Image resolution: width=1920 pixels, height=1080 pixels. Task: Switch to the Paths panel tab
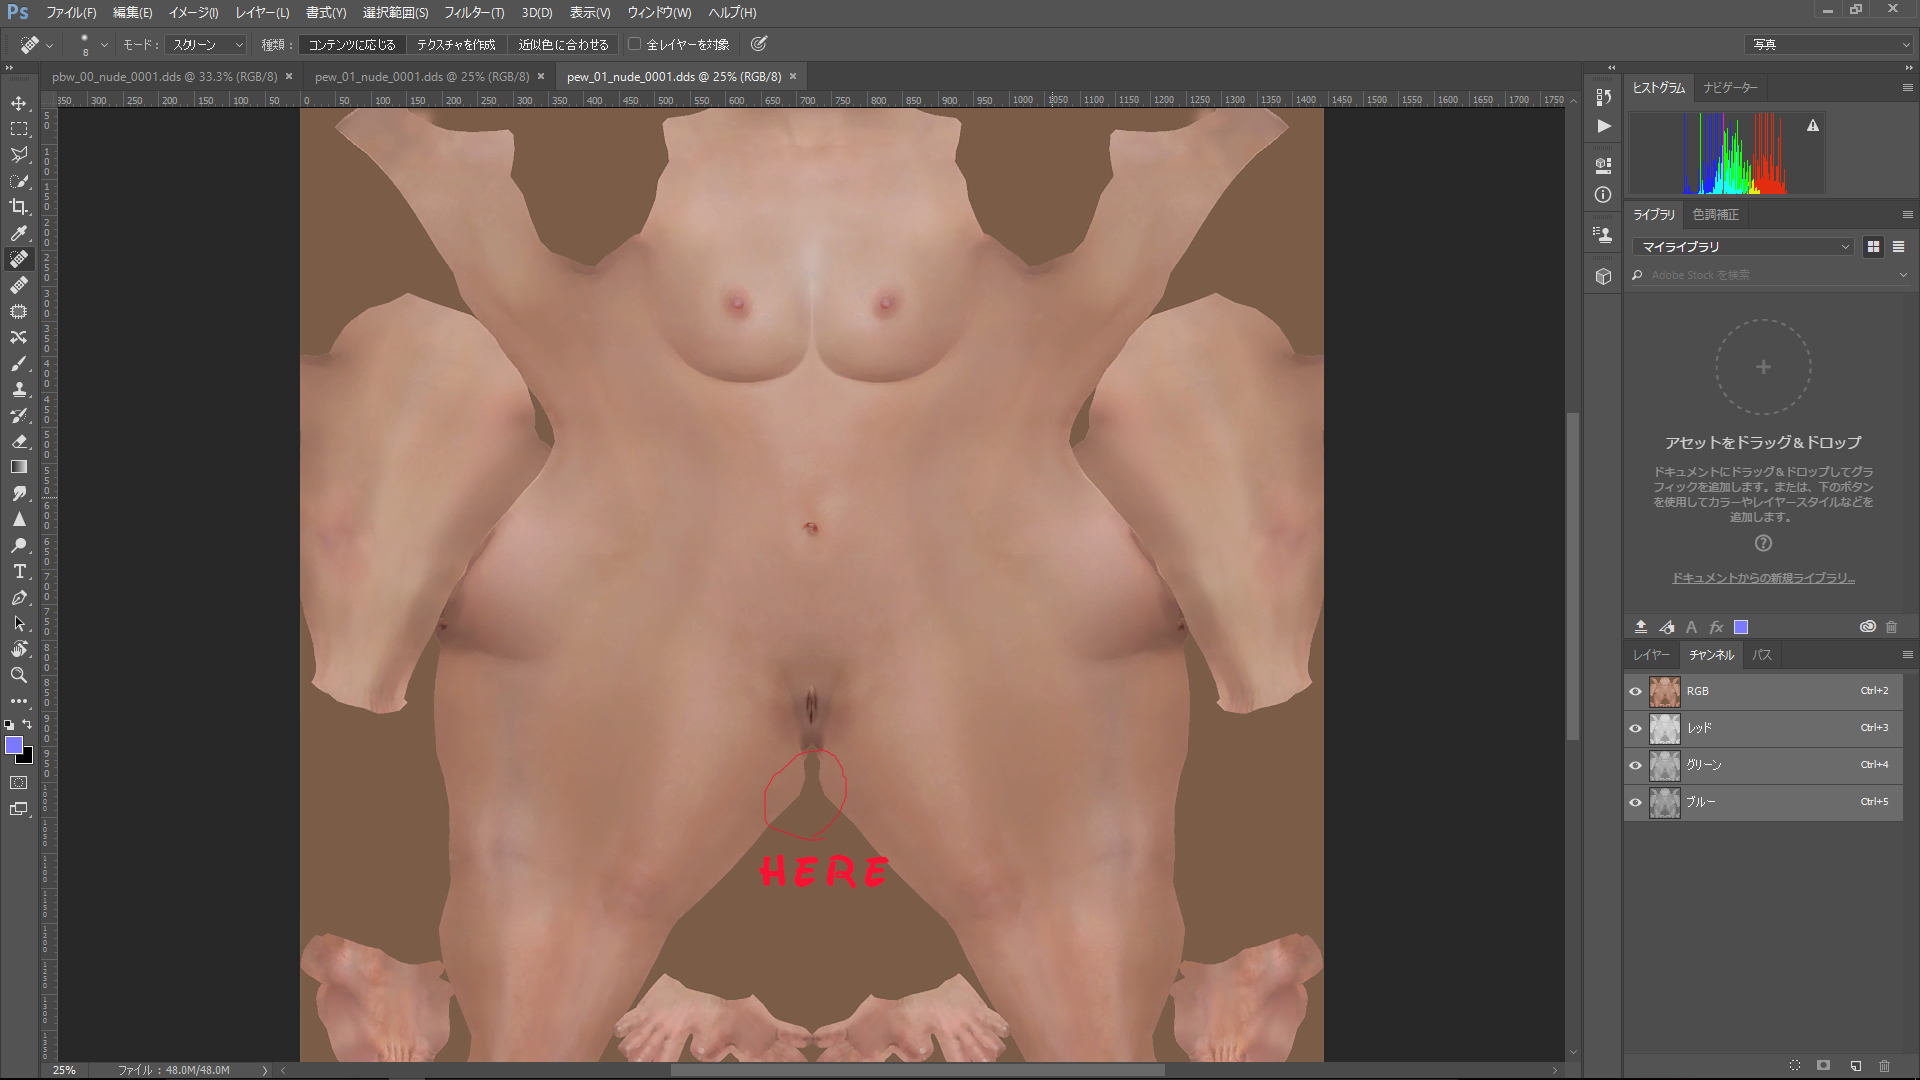coord(1762,655)
